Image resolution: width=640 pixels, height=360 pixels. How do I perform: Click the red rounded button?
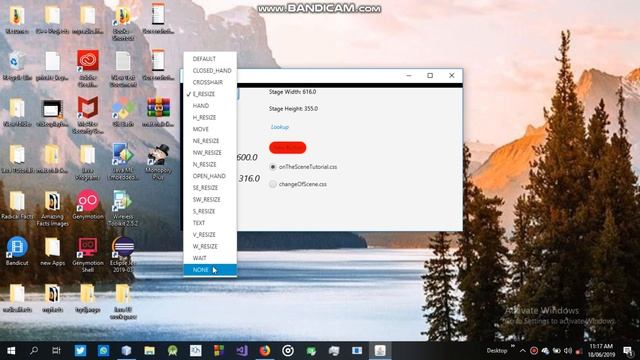tap(287, 147)
